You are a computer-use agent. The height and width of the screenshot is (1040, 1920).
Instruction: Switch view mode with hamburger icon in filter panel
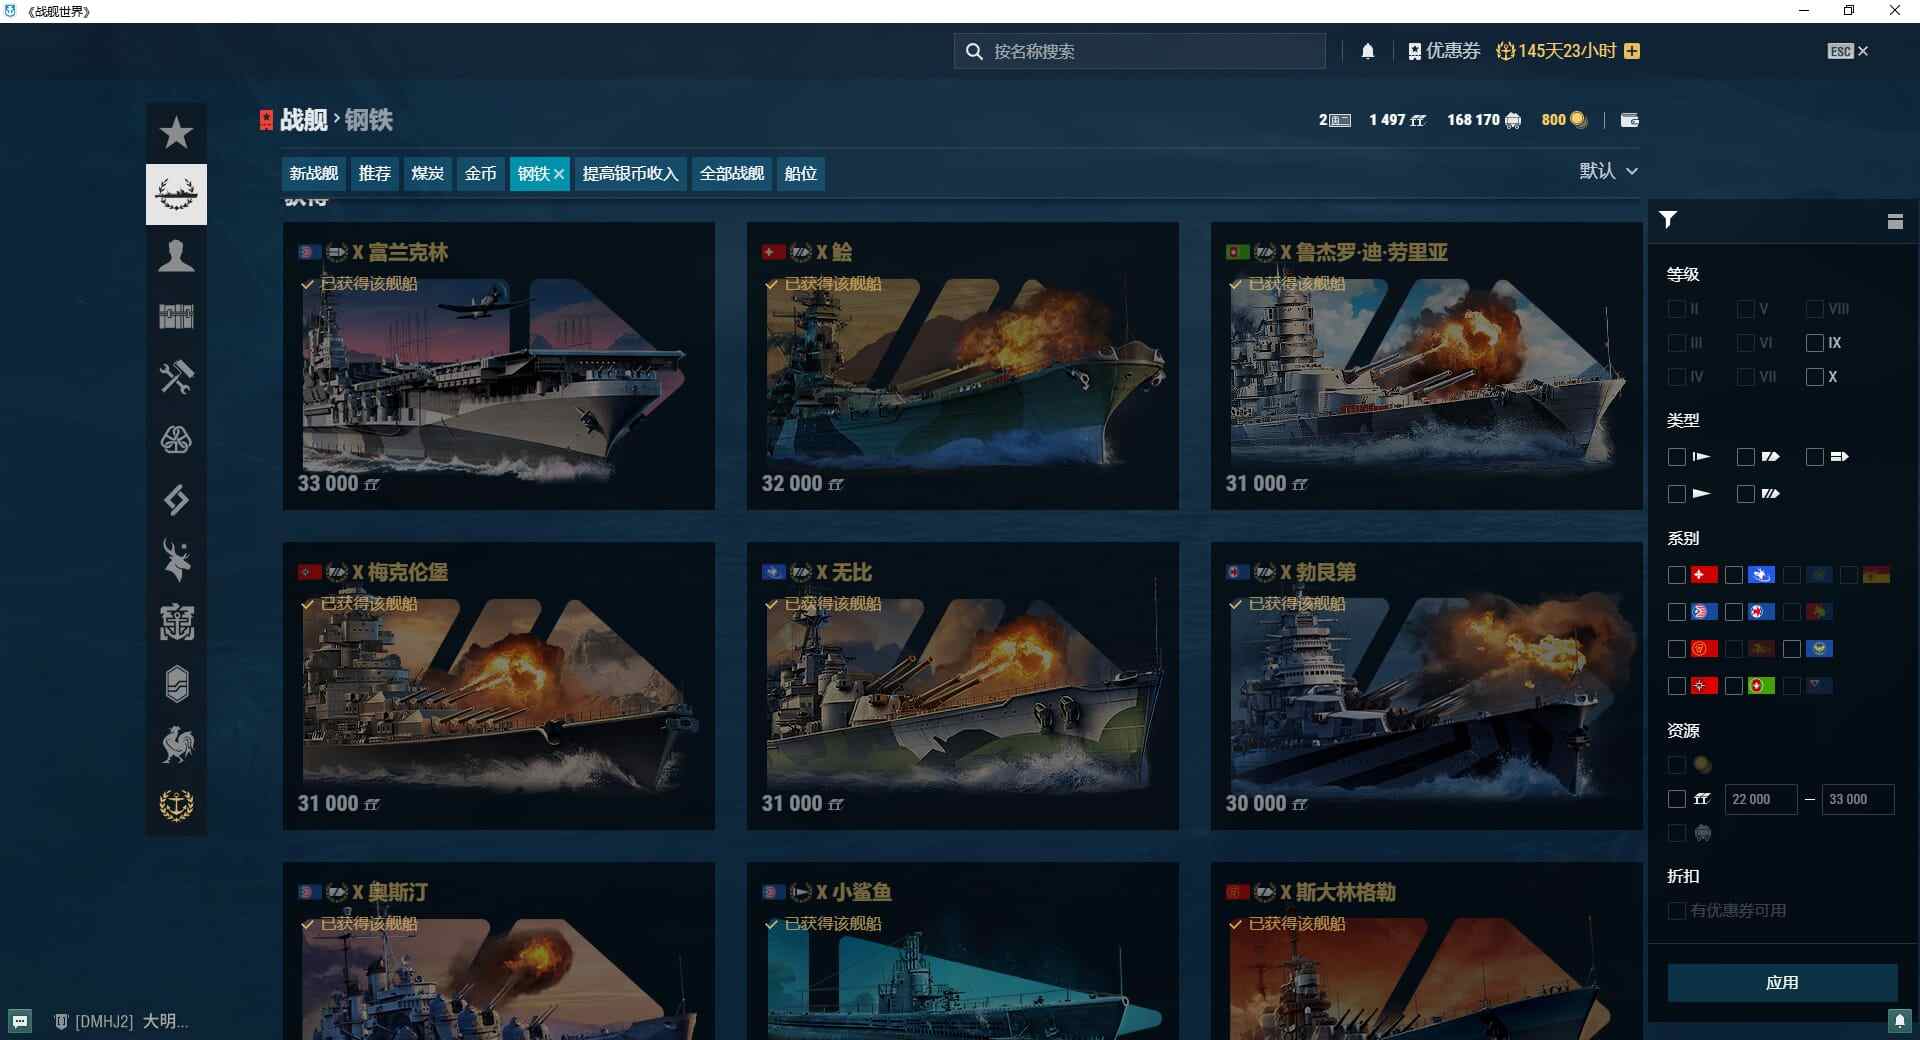pyautogui.click(x=1896, y=220)
